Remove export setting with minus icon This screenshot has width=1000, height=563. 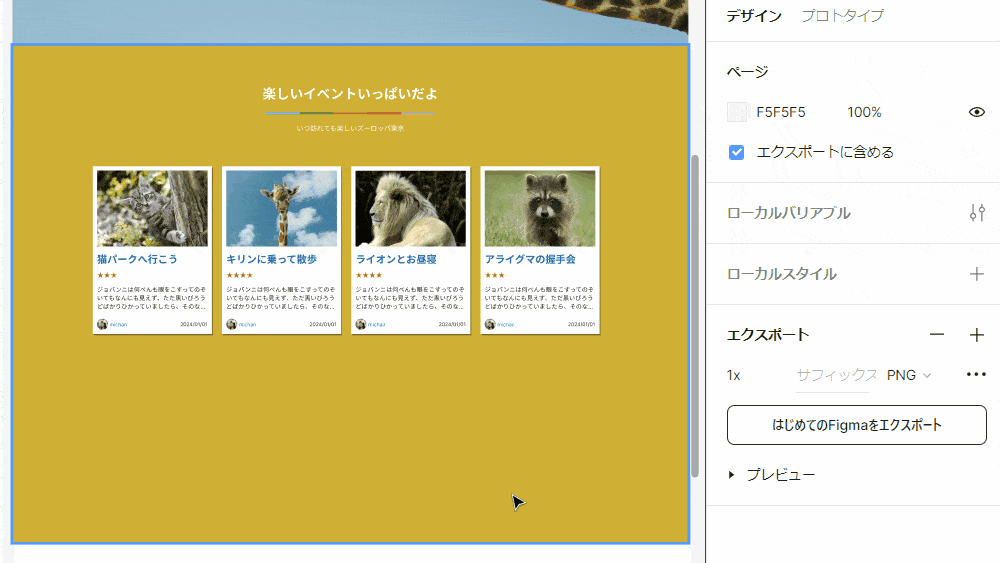pos(937,335)
